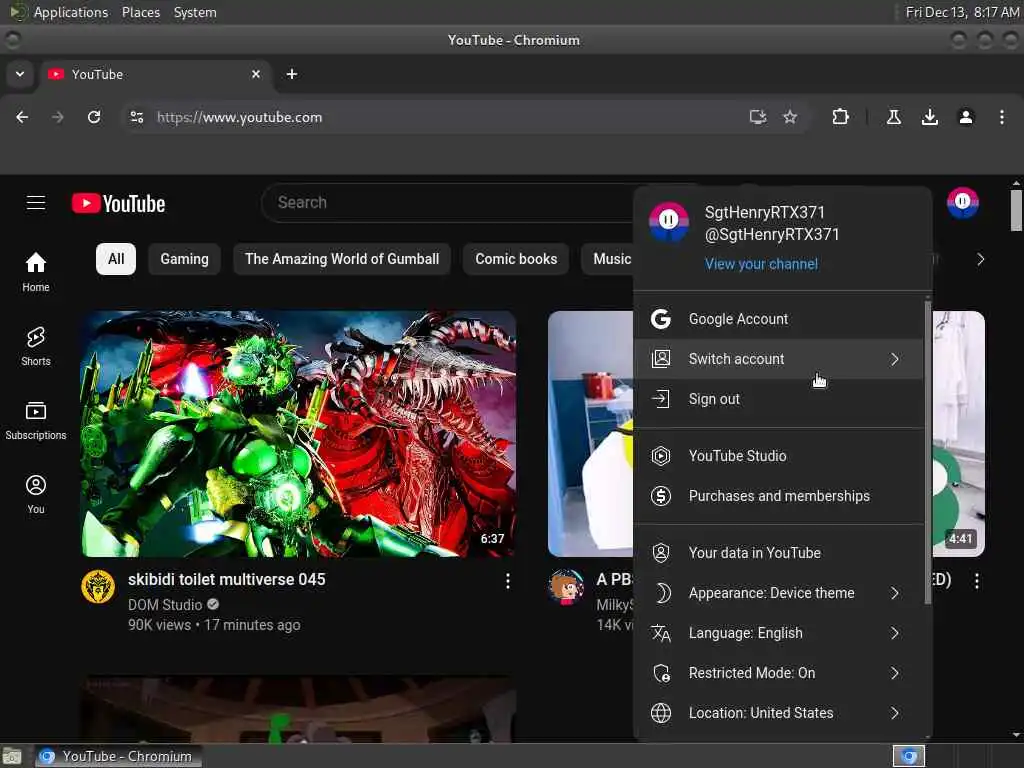The image size is (1024, 768).
Task: Expand Switch account submenu
Action: (778, 359)
